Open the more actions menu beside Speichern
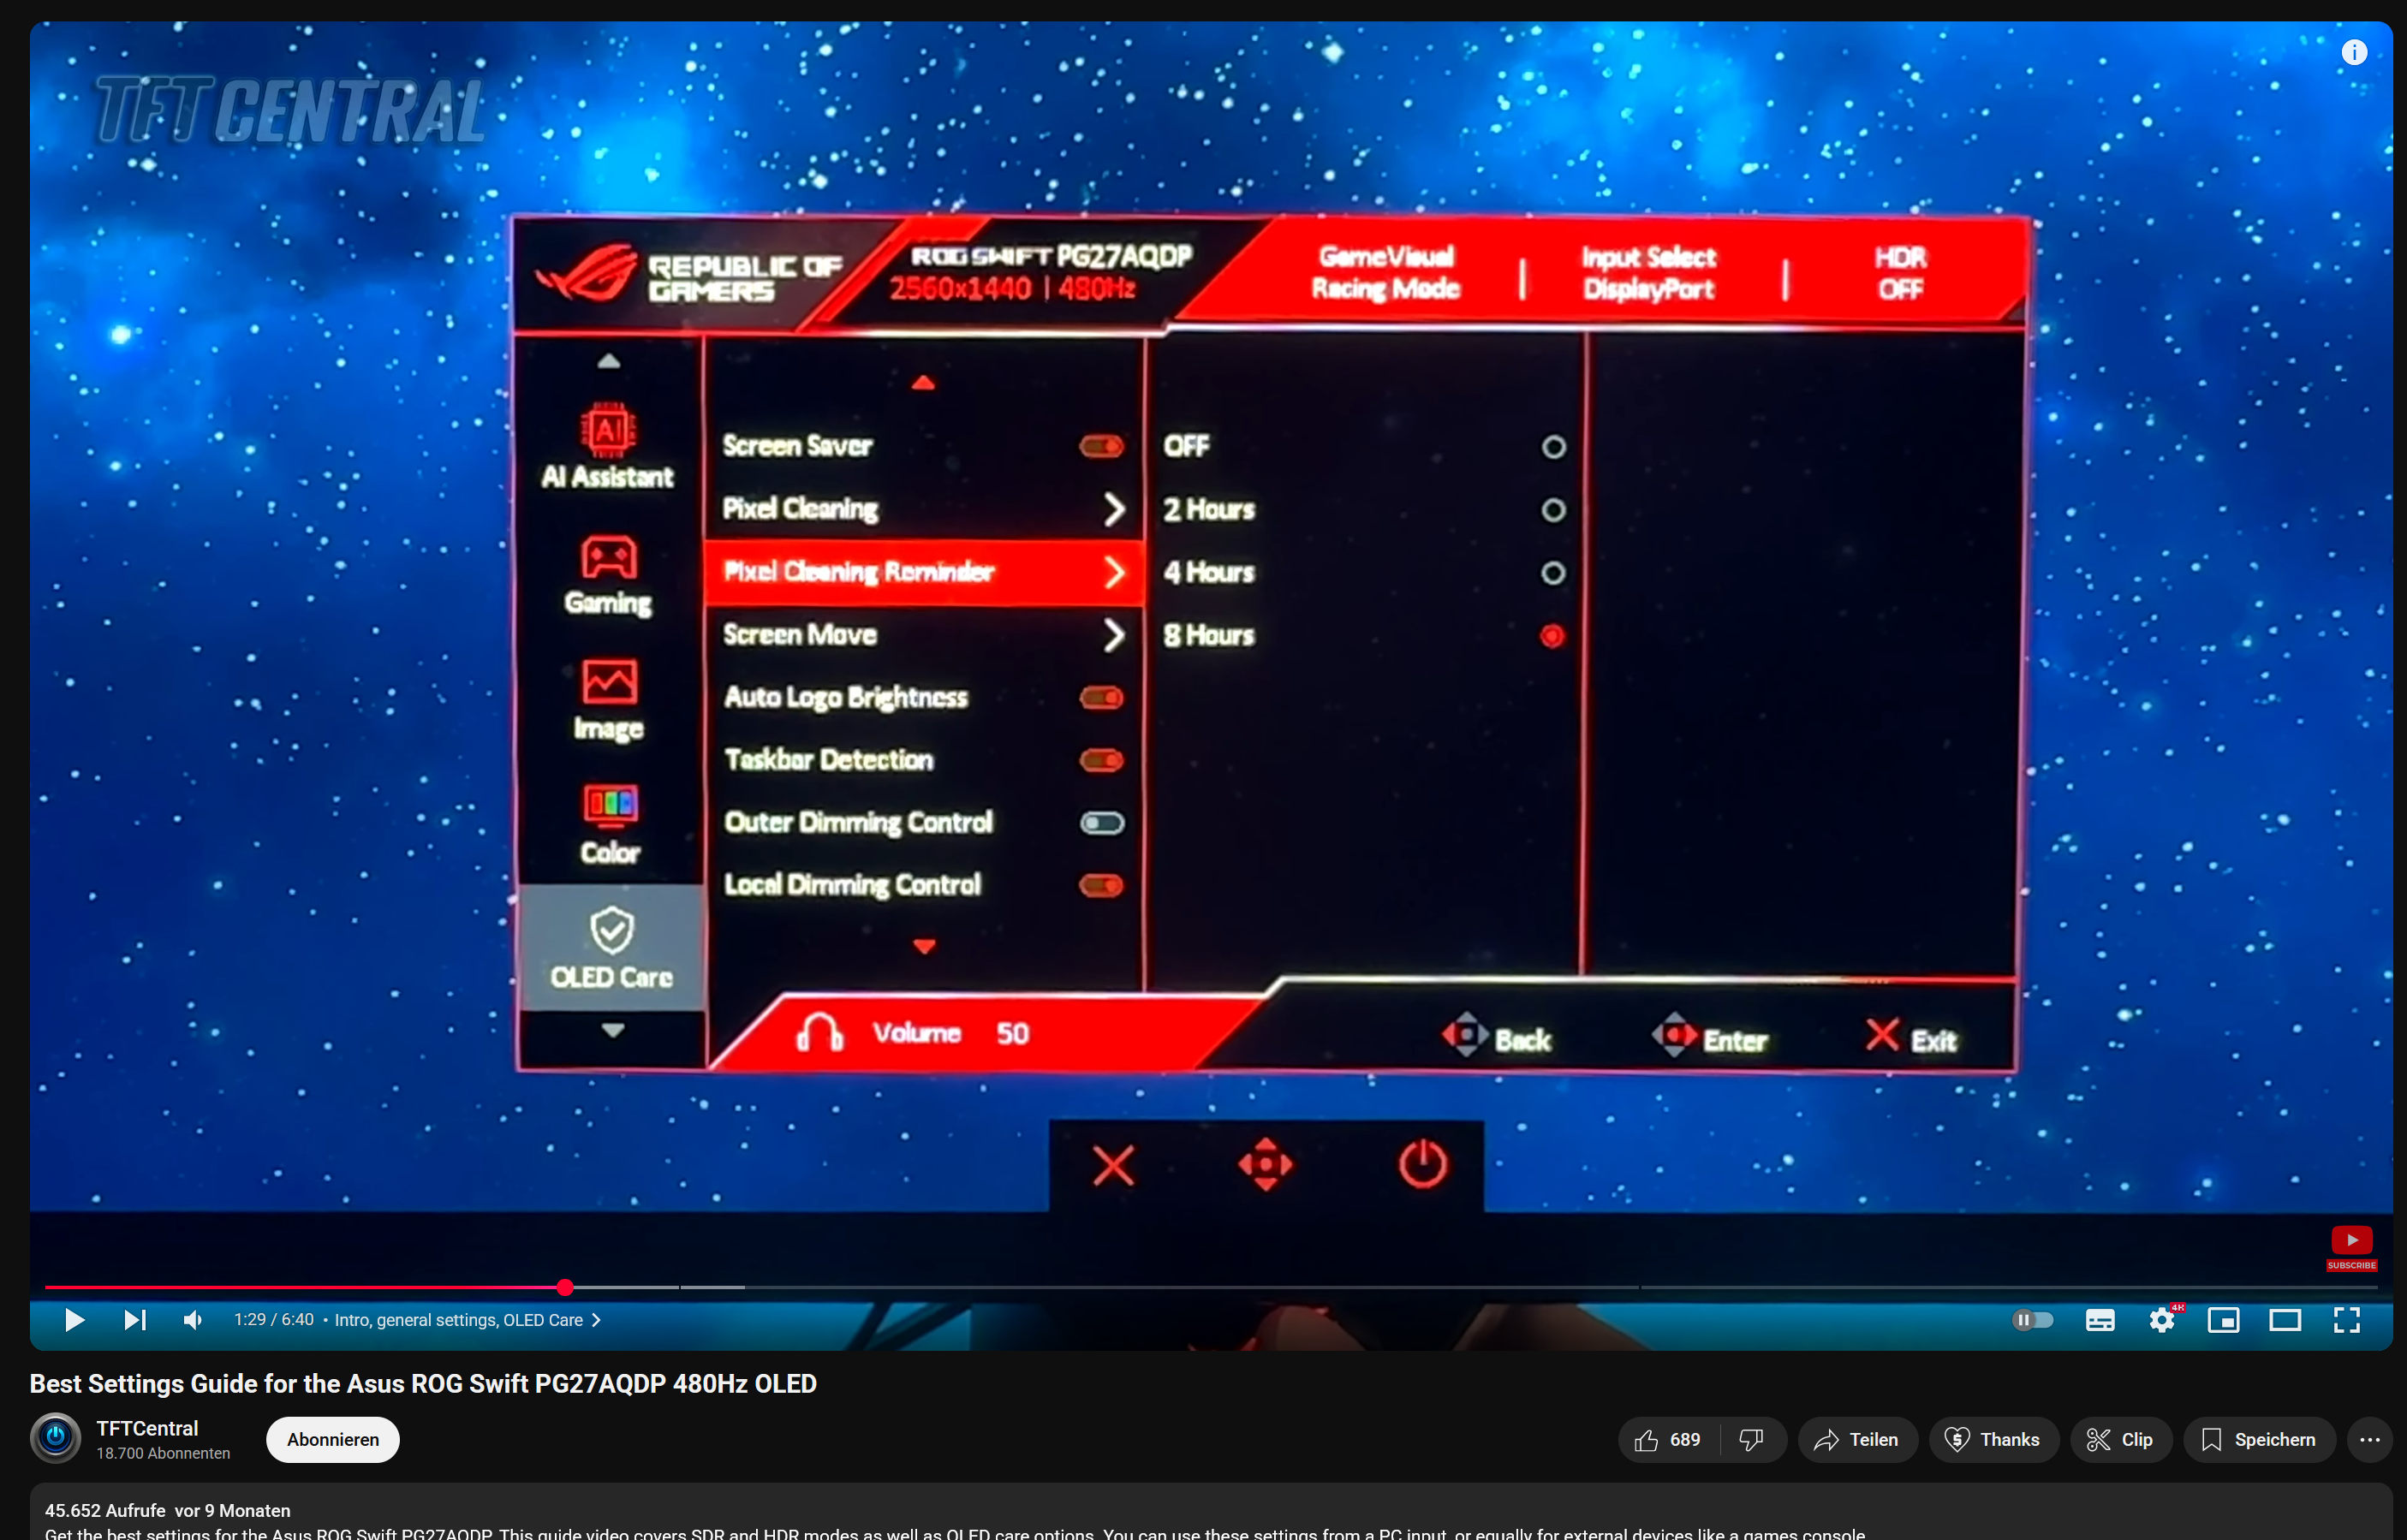The height and width of the screenshot is (1540, 2407). [x=2370, y=1439]
